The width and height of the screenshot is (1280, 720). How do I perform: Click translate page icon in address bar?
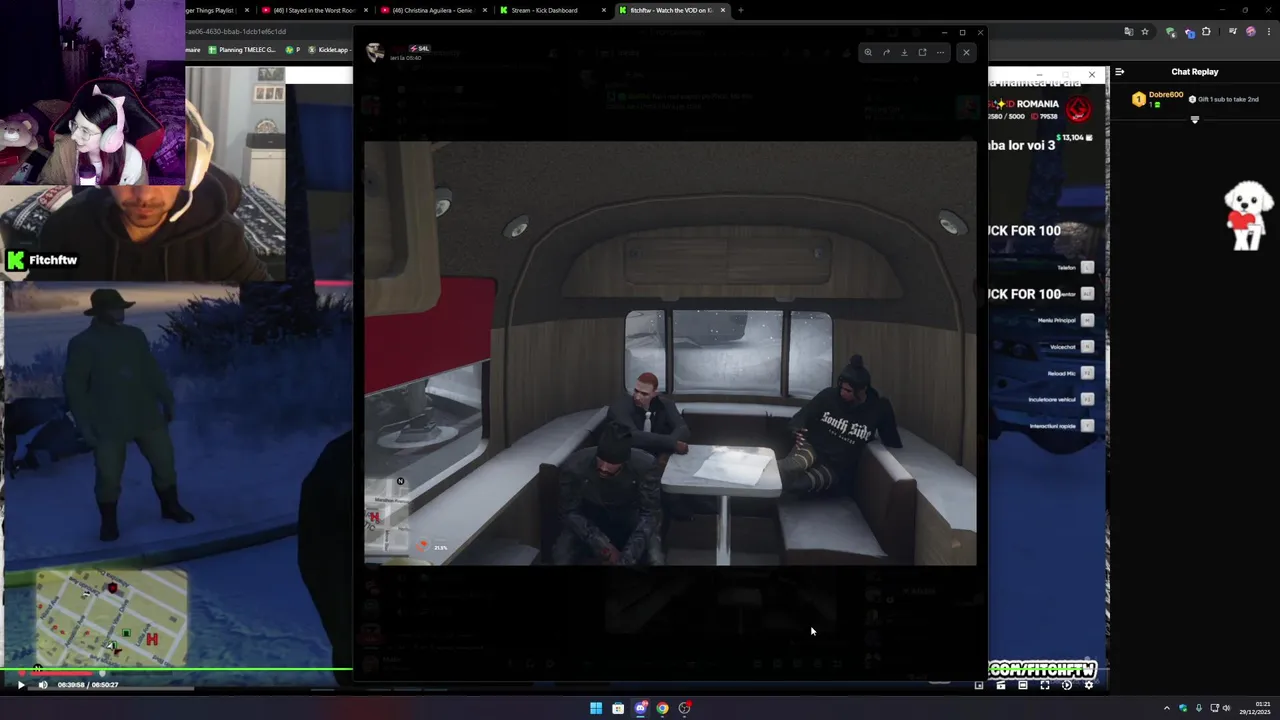pos(1129,32)
